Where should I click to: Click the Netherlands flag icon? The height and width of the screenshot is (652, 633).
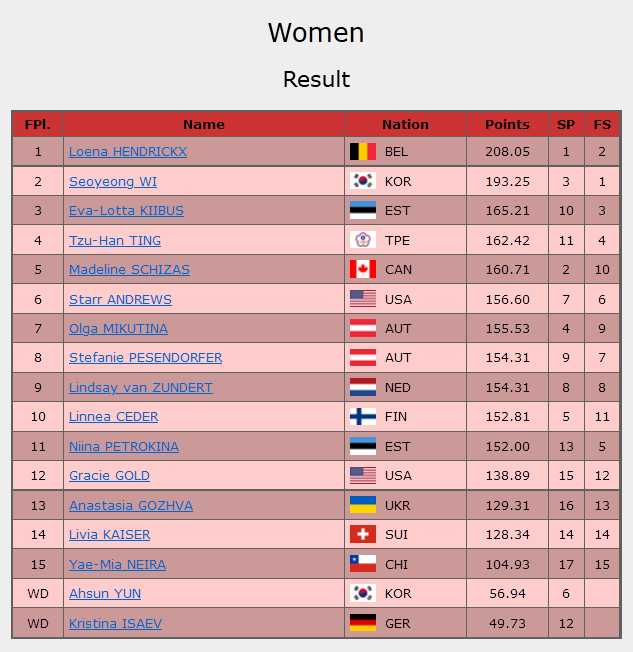pos(362,387)
